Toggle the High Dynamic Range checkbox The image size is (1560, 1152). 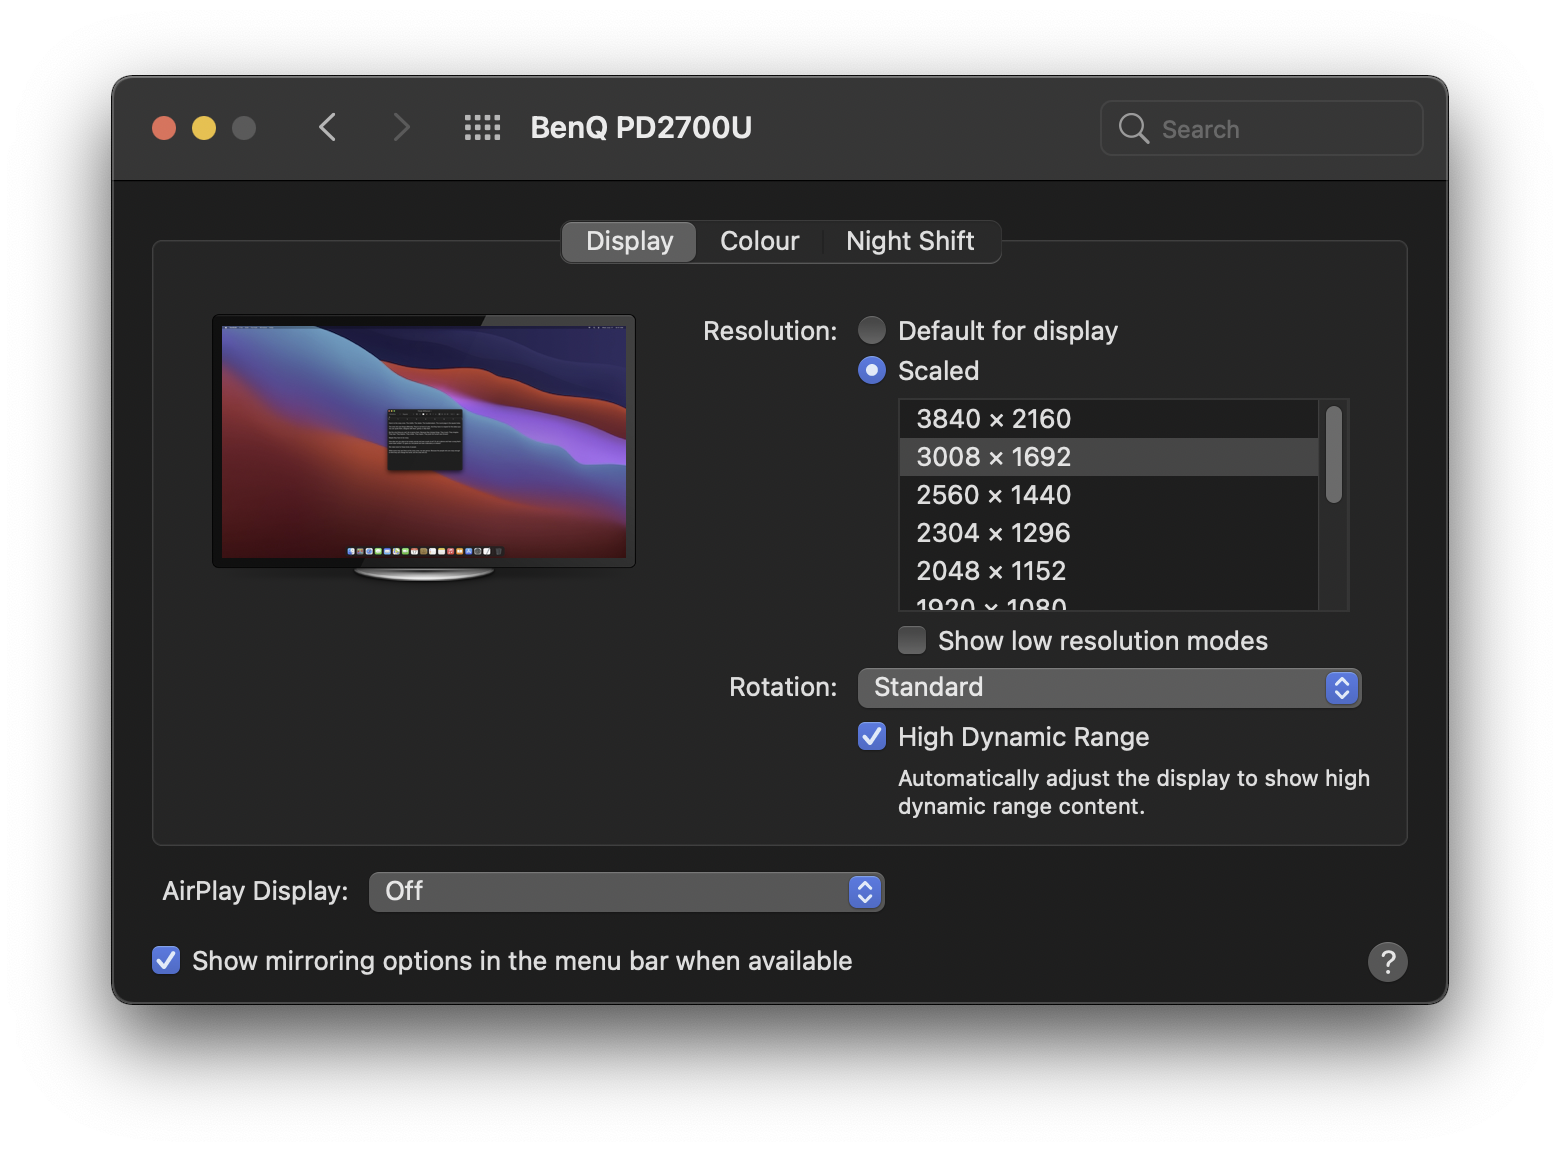[x=872, y=737]
